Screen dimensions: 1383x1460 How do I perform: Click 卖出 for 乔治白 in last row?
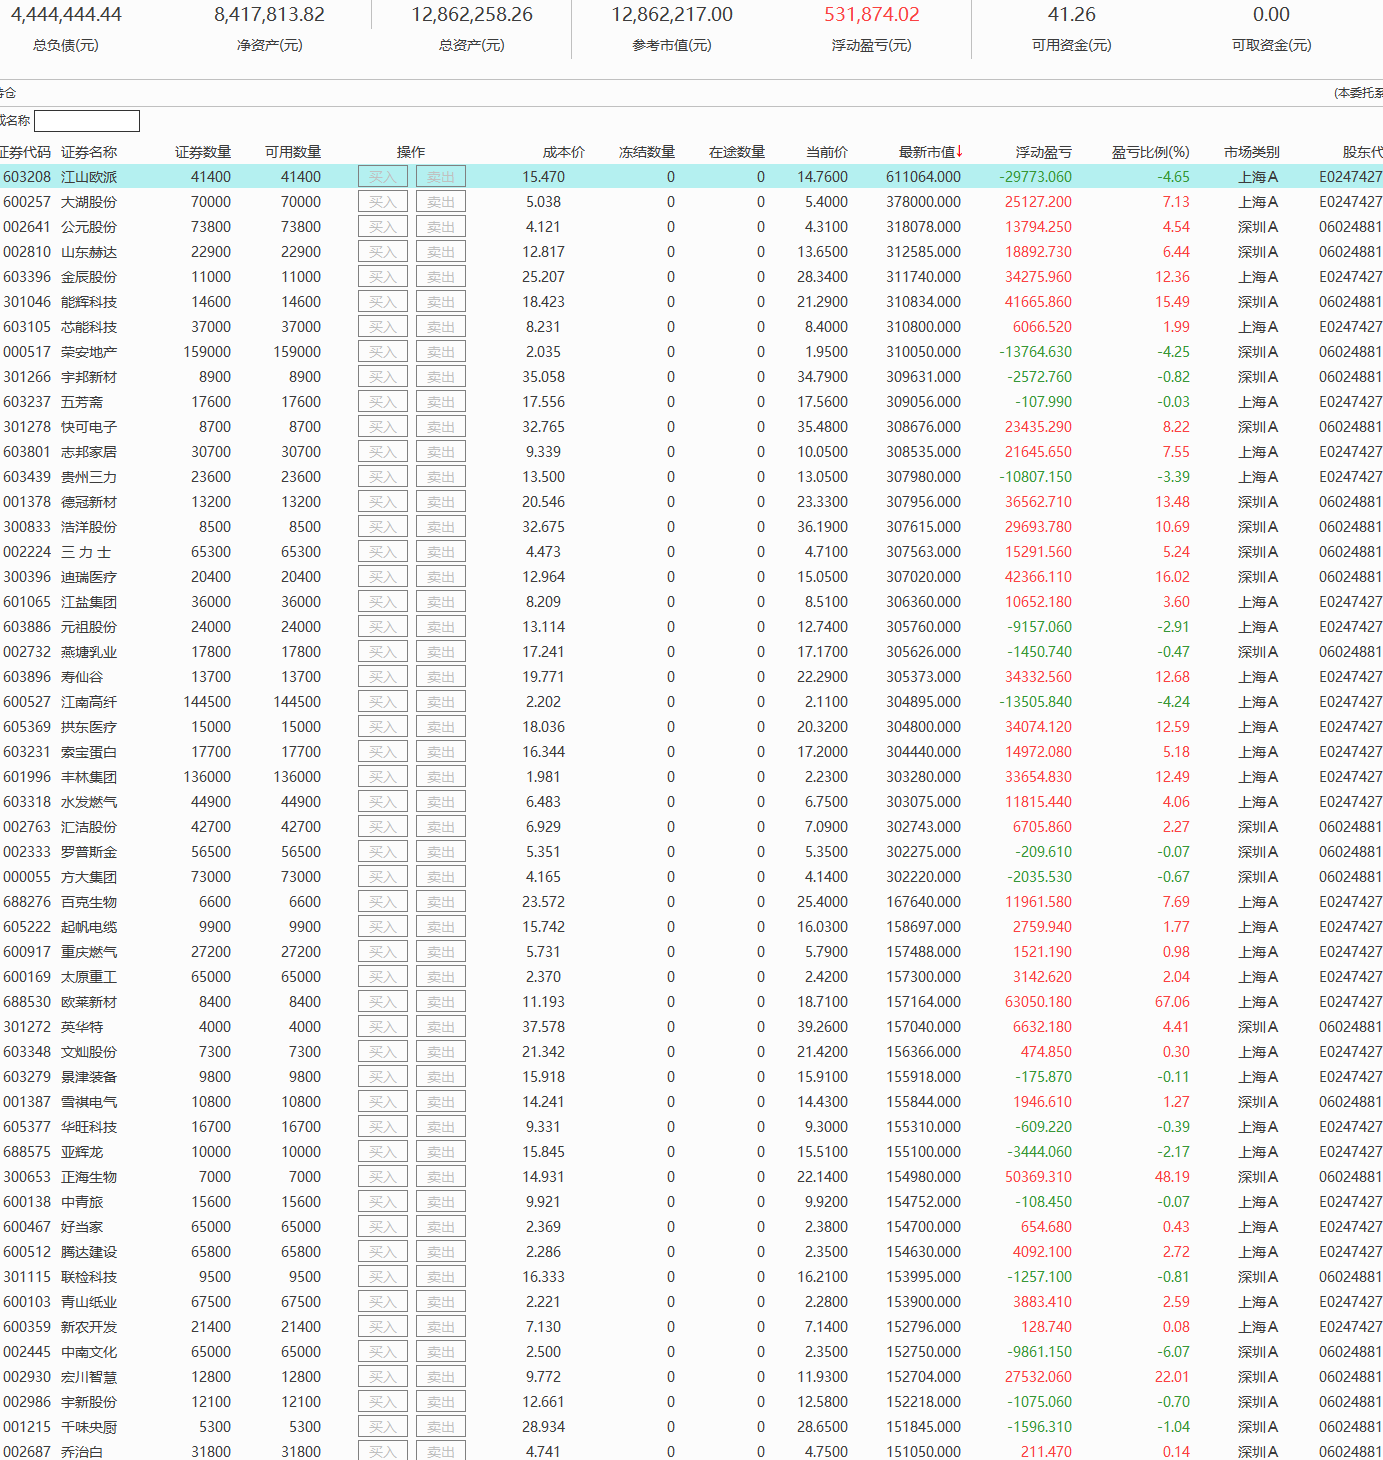coord(440,1451)
